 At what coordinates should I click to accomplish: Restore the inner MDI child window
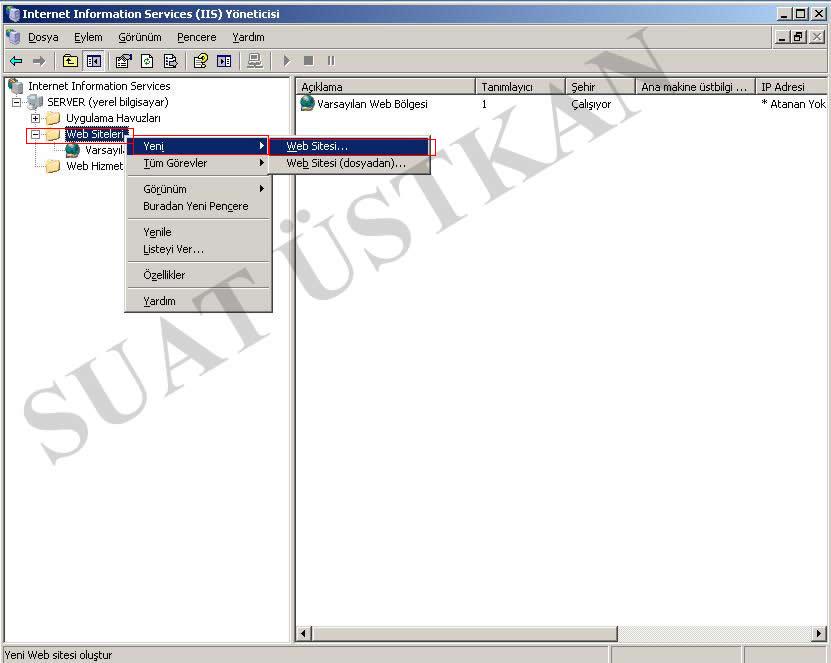[799, 37]
